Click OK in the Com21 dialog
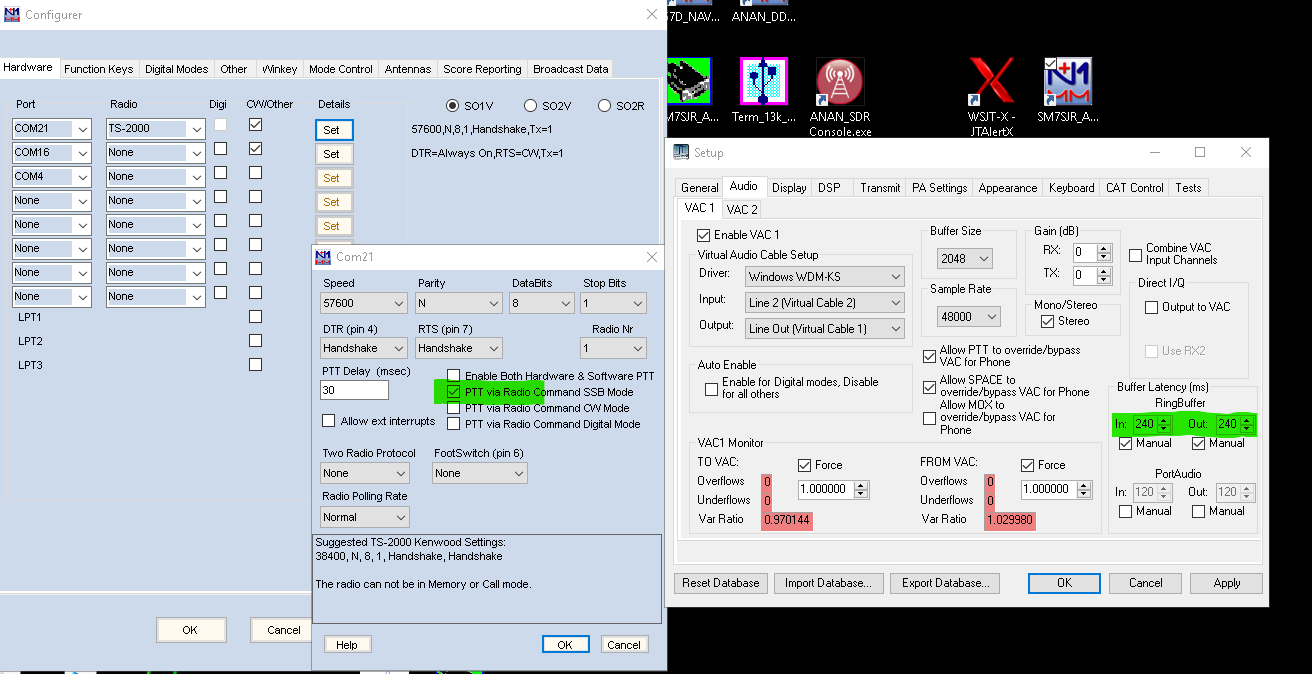 (565, 645)
